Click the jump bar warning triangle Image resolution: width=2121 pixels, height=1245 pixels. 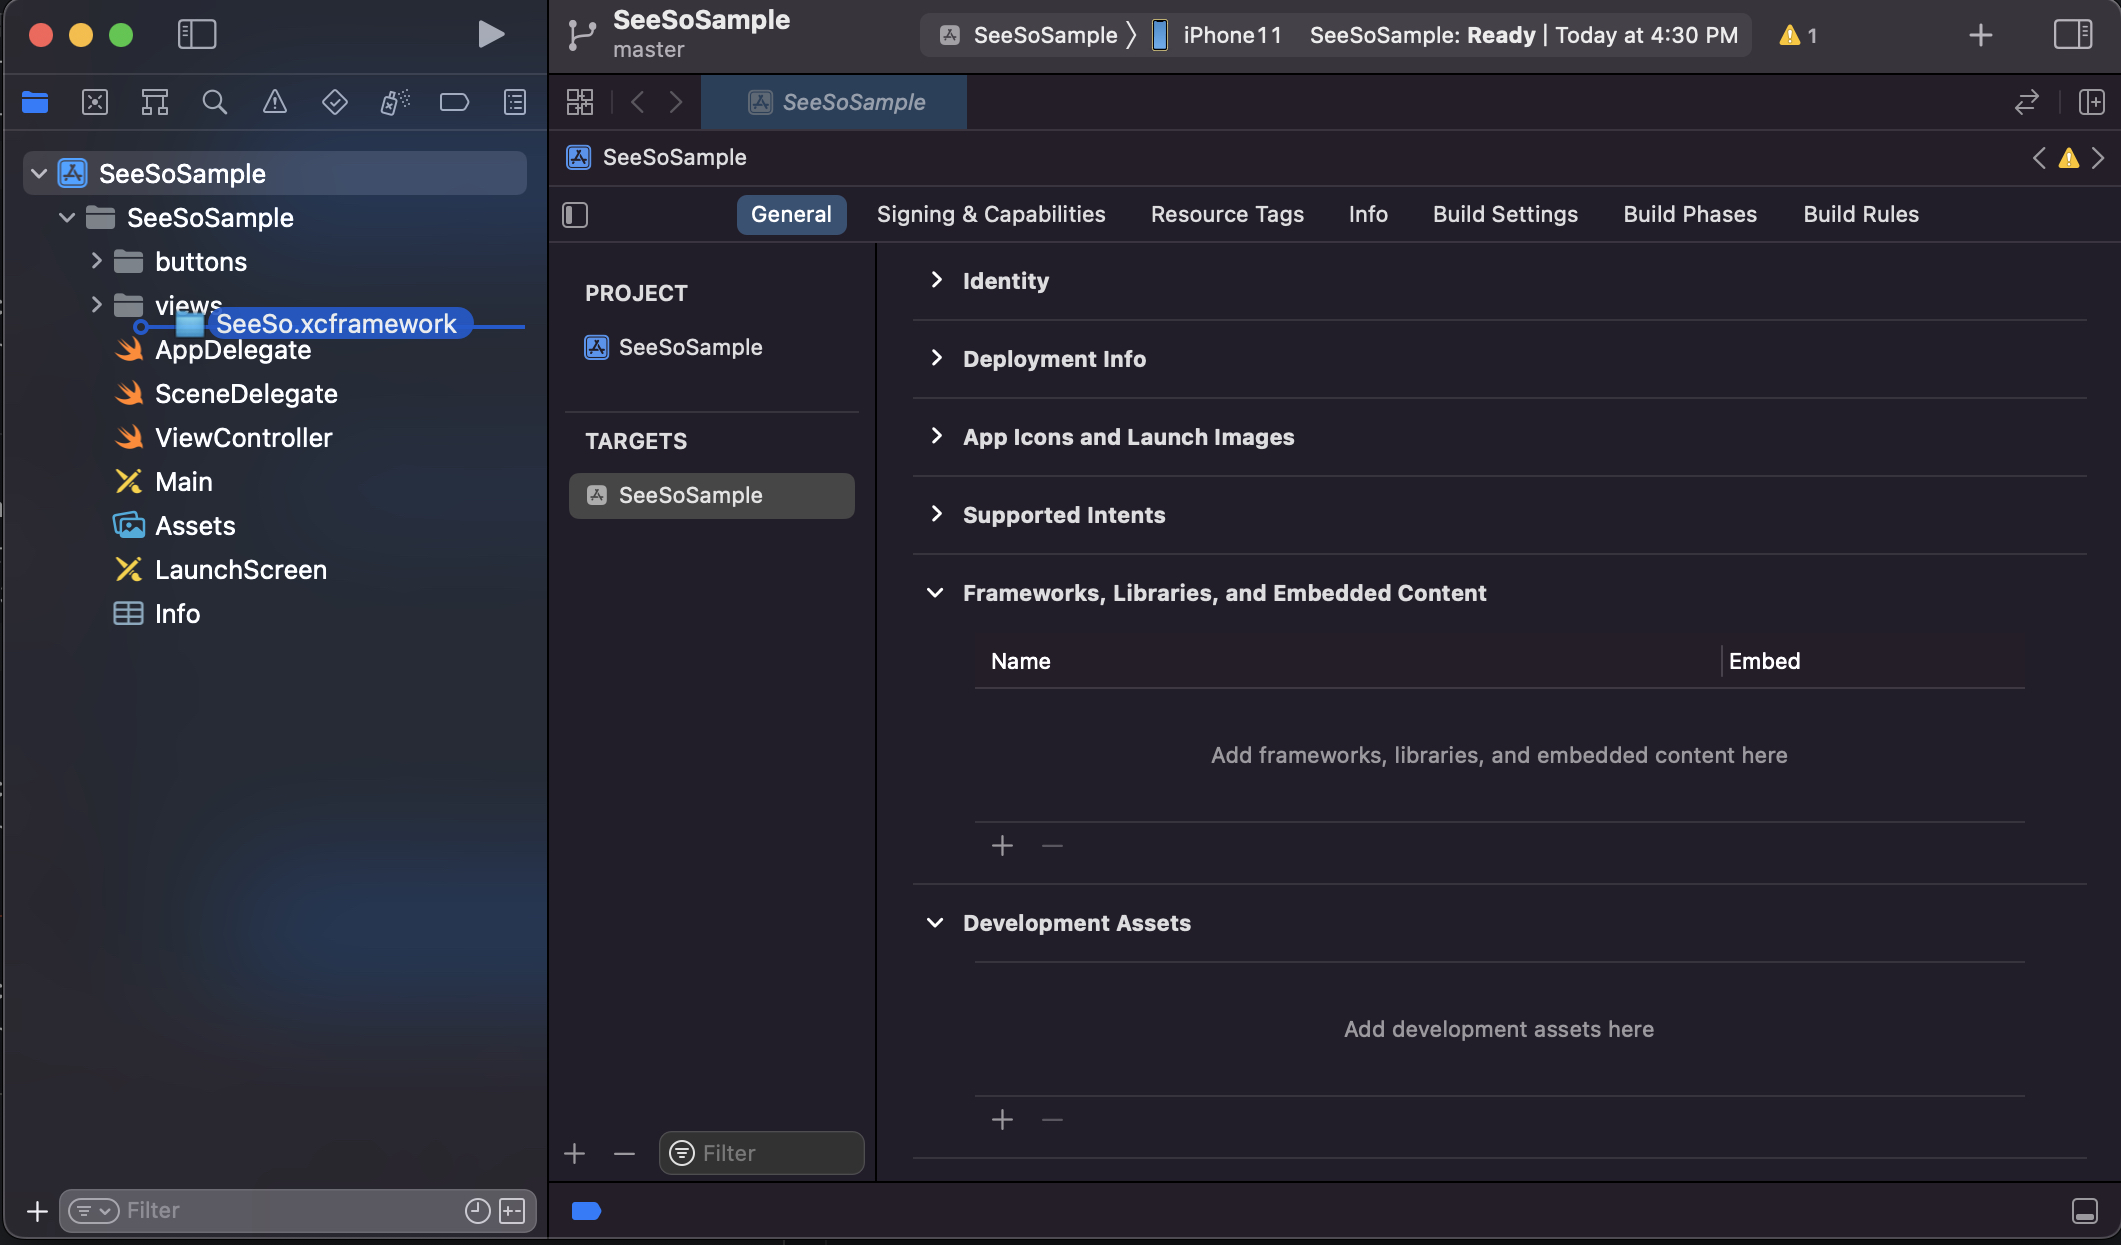coord(2069,158)
